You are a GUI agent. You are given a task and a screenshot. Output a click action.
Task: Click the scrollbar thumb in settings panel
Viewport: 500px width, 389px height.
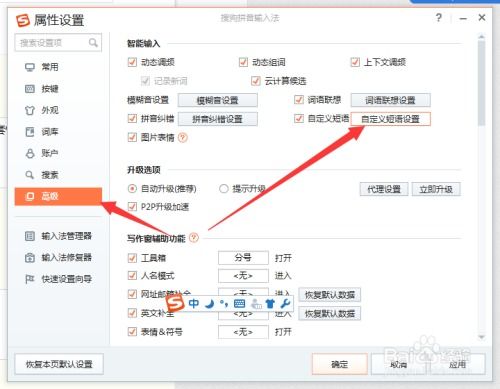(481, 83)
